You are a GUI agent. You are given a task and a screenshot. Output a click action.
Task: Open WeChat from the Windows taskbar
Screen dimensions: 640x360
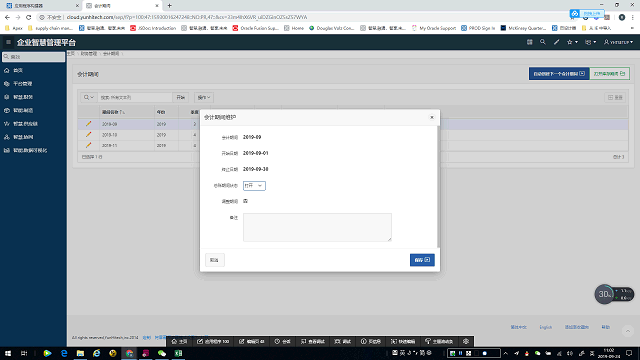coord(162,353)
